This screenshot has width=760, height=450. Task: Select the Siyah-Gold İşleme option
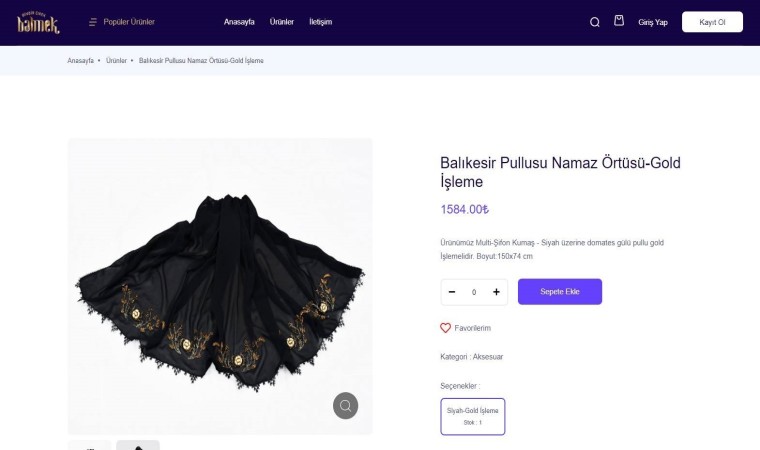tap(473, 416)
